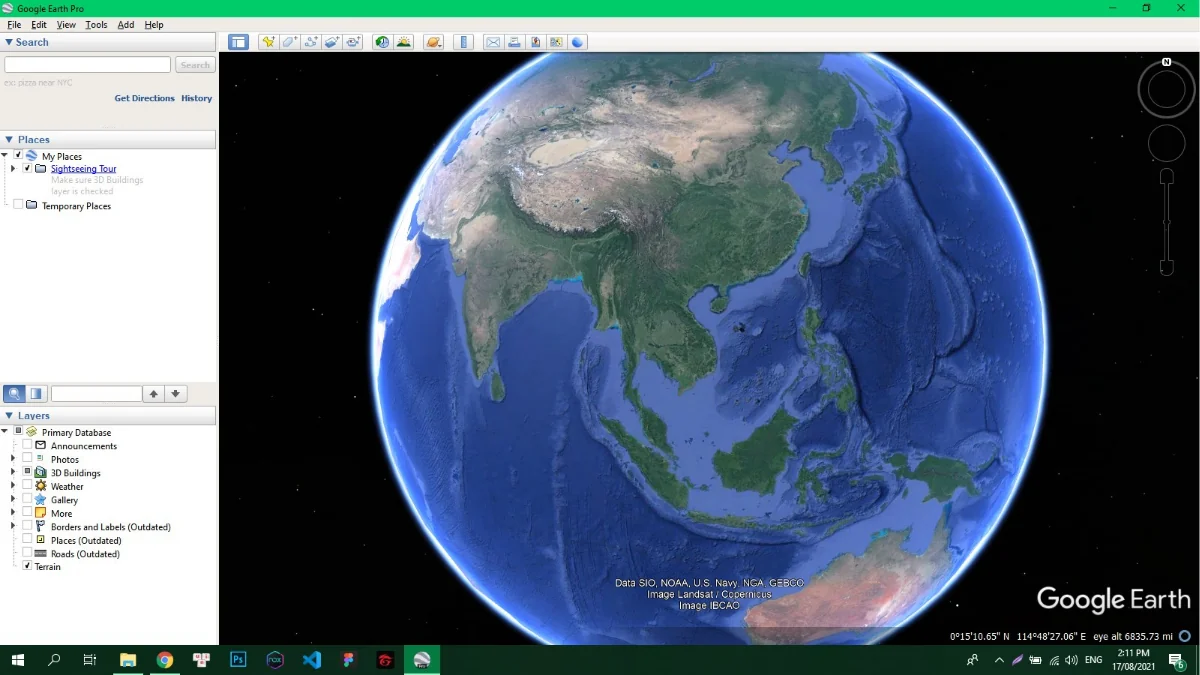Open the ruler measuring tool

(x=463, y=42)
